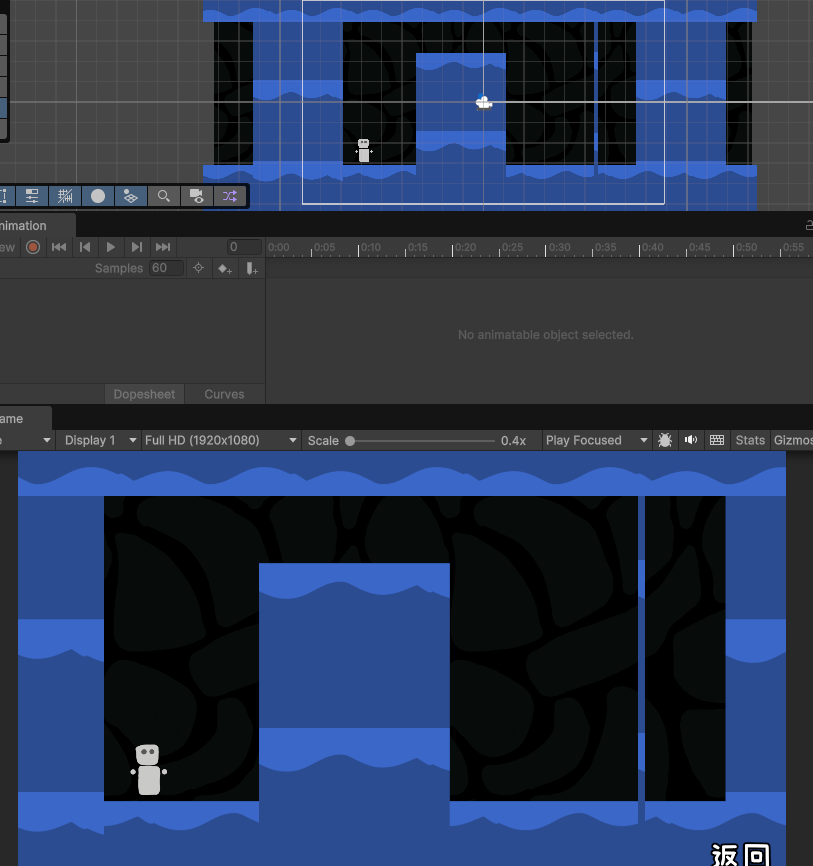
Task: Click the Add Keyframe icon
Action: (225, 268)
